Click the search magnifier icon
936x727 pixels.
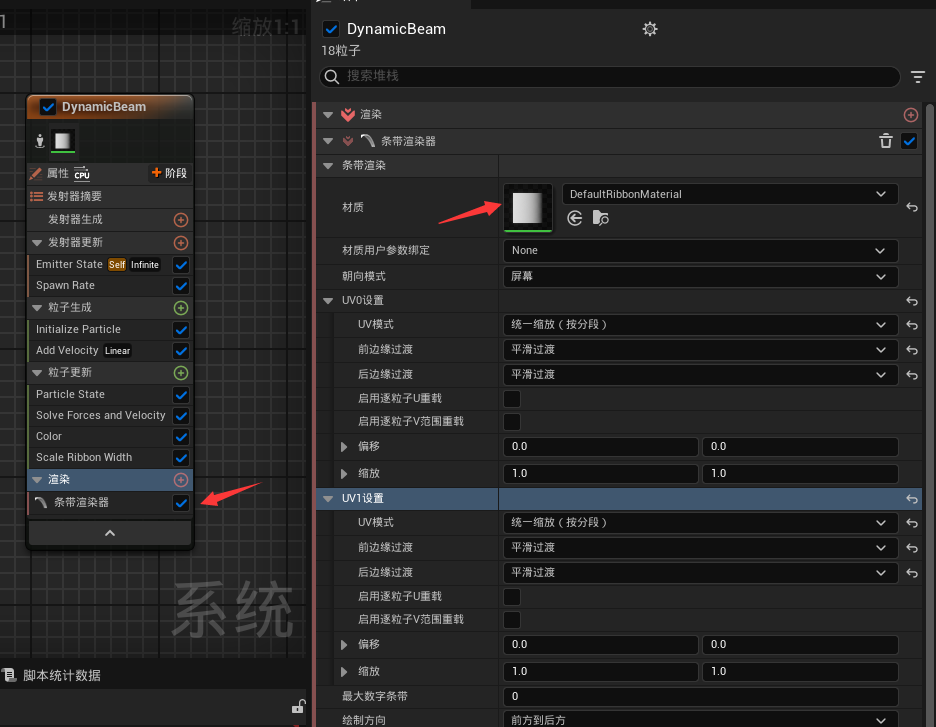pyautogui.click(x=331, y=76)
